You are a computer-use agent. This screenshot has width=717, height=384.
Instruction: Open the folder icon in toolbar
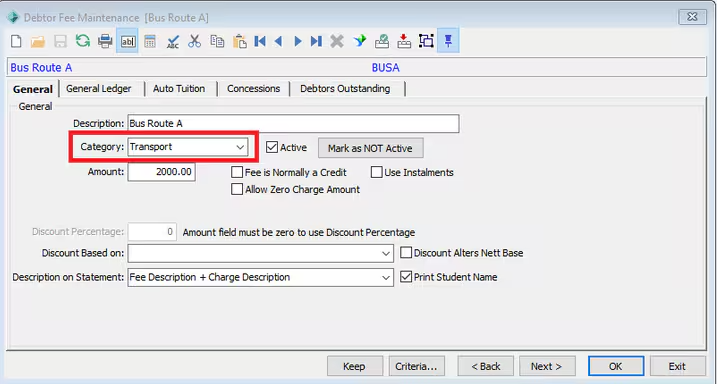(38, 42)
